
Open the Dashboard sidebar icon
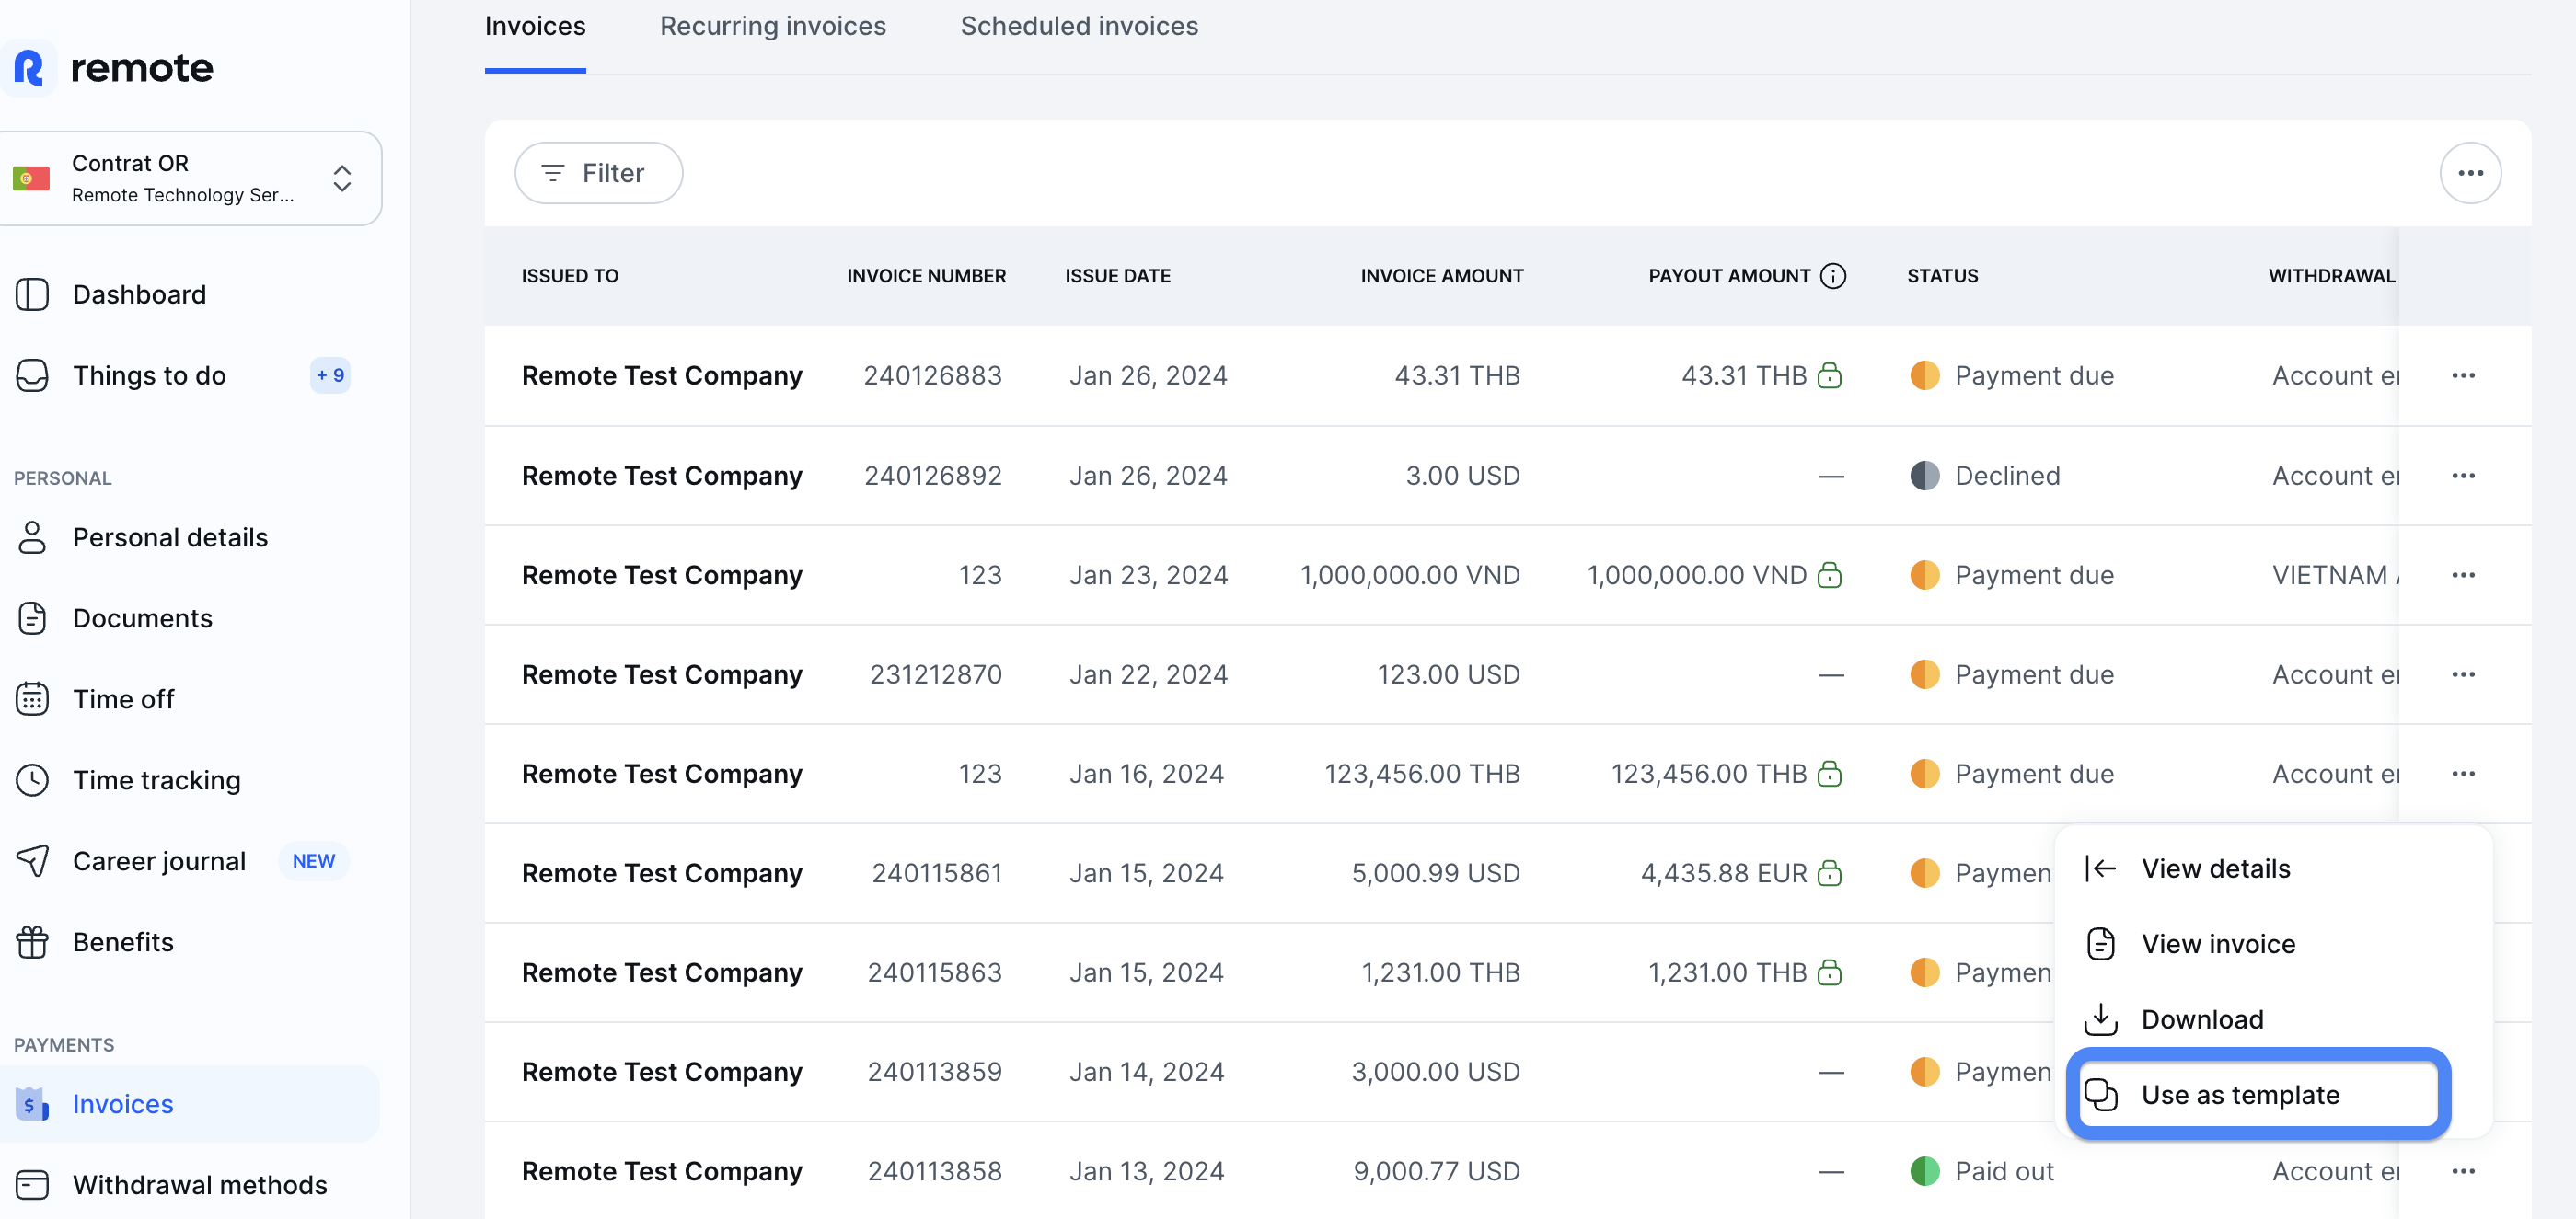(x=32, y=294)
